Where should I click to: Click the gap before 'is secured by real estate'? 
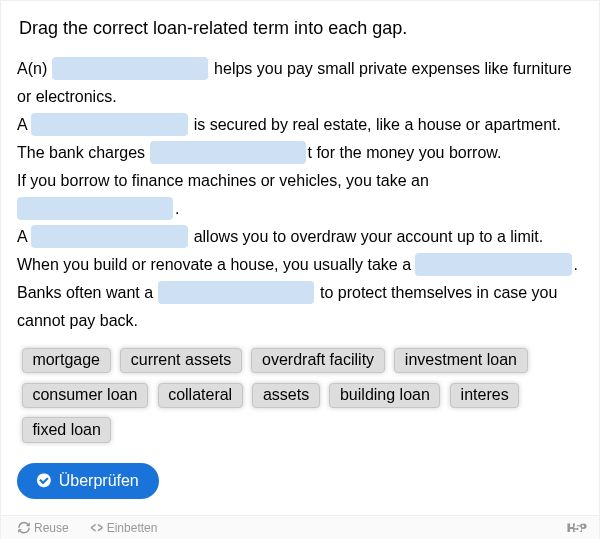click(x=109, y=125)
